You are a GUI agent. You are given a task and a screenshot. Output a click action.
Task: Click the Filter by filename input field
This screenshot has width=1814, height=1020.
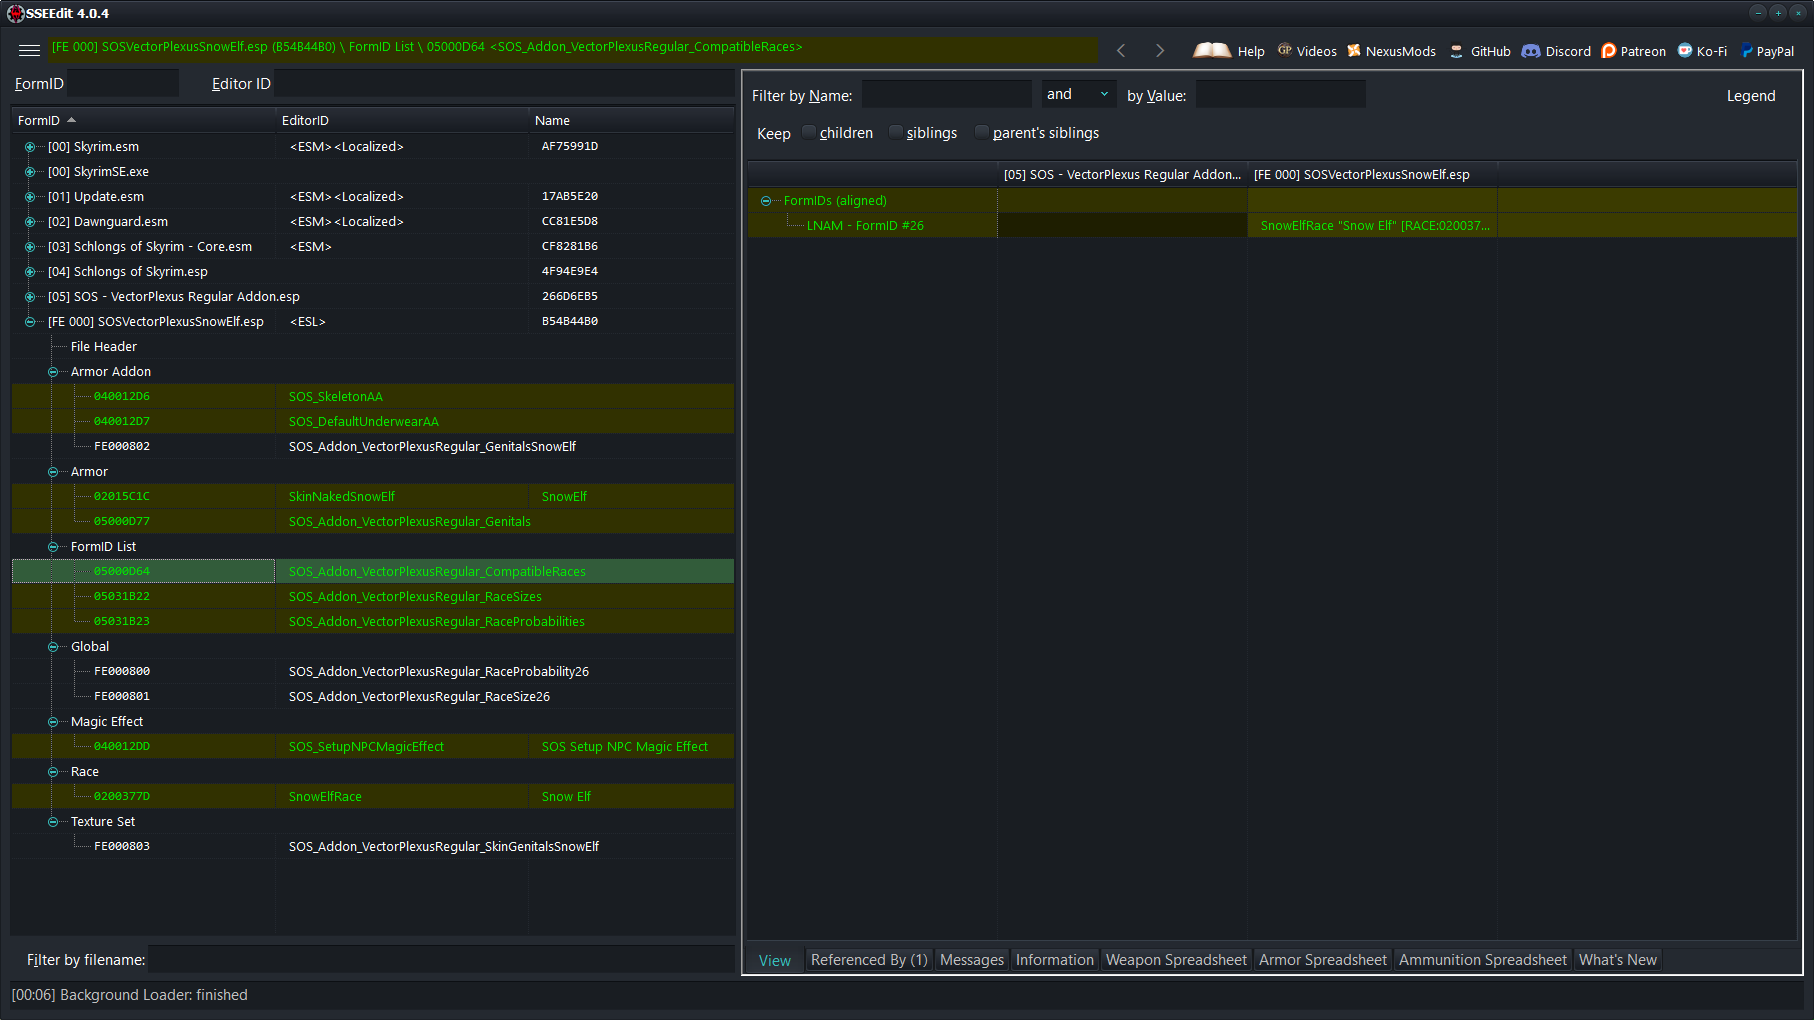point(440,960)
